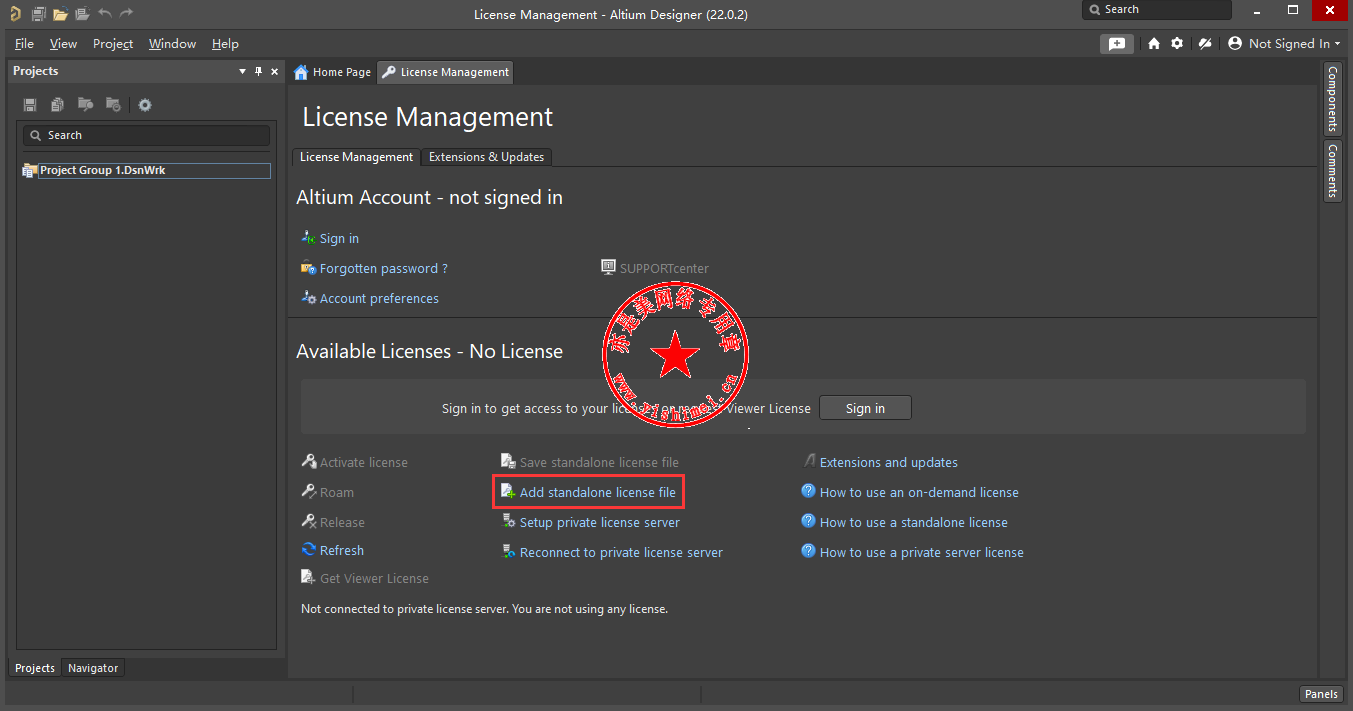Click Get Viewer License
The image size is (1353, 711).
(374, 579)
